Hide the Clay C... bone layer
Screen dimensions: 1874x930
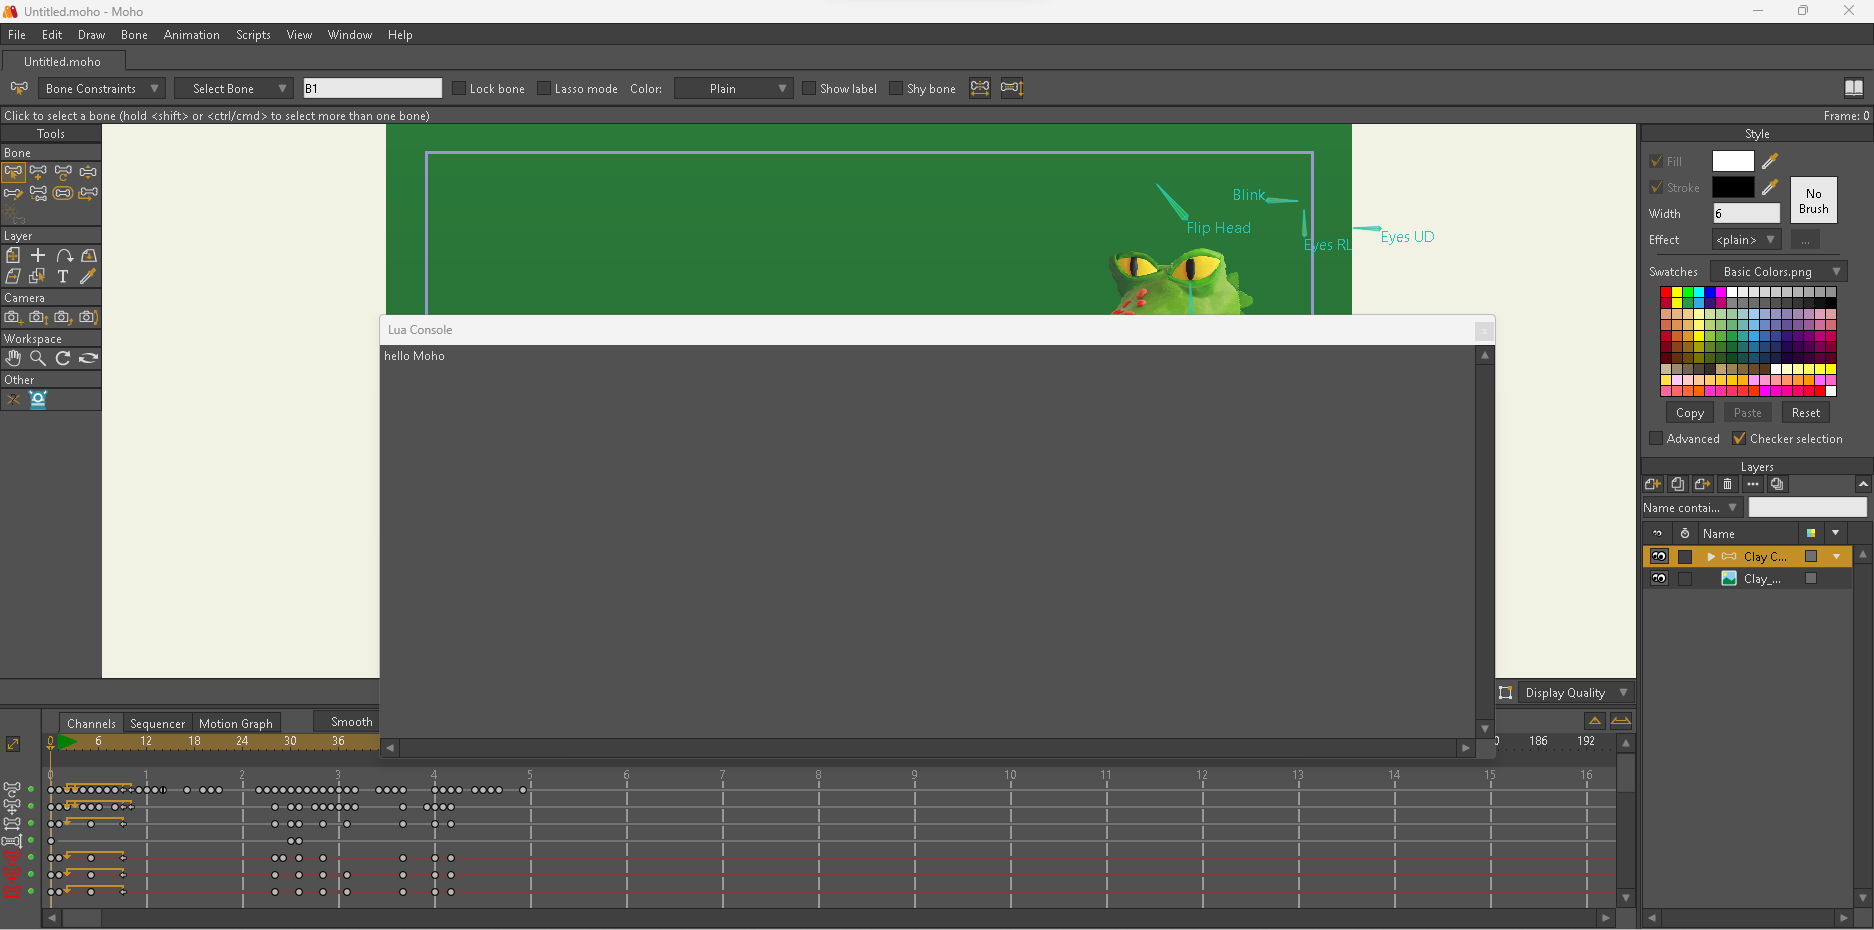coord(1659,556)
